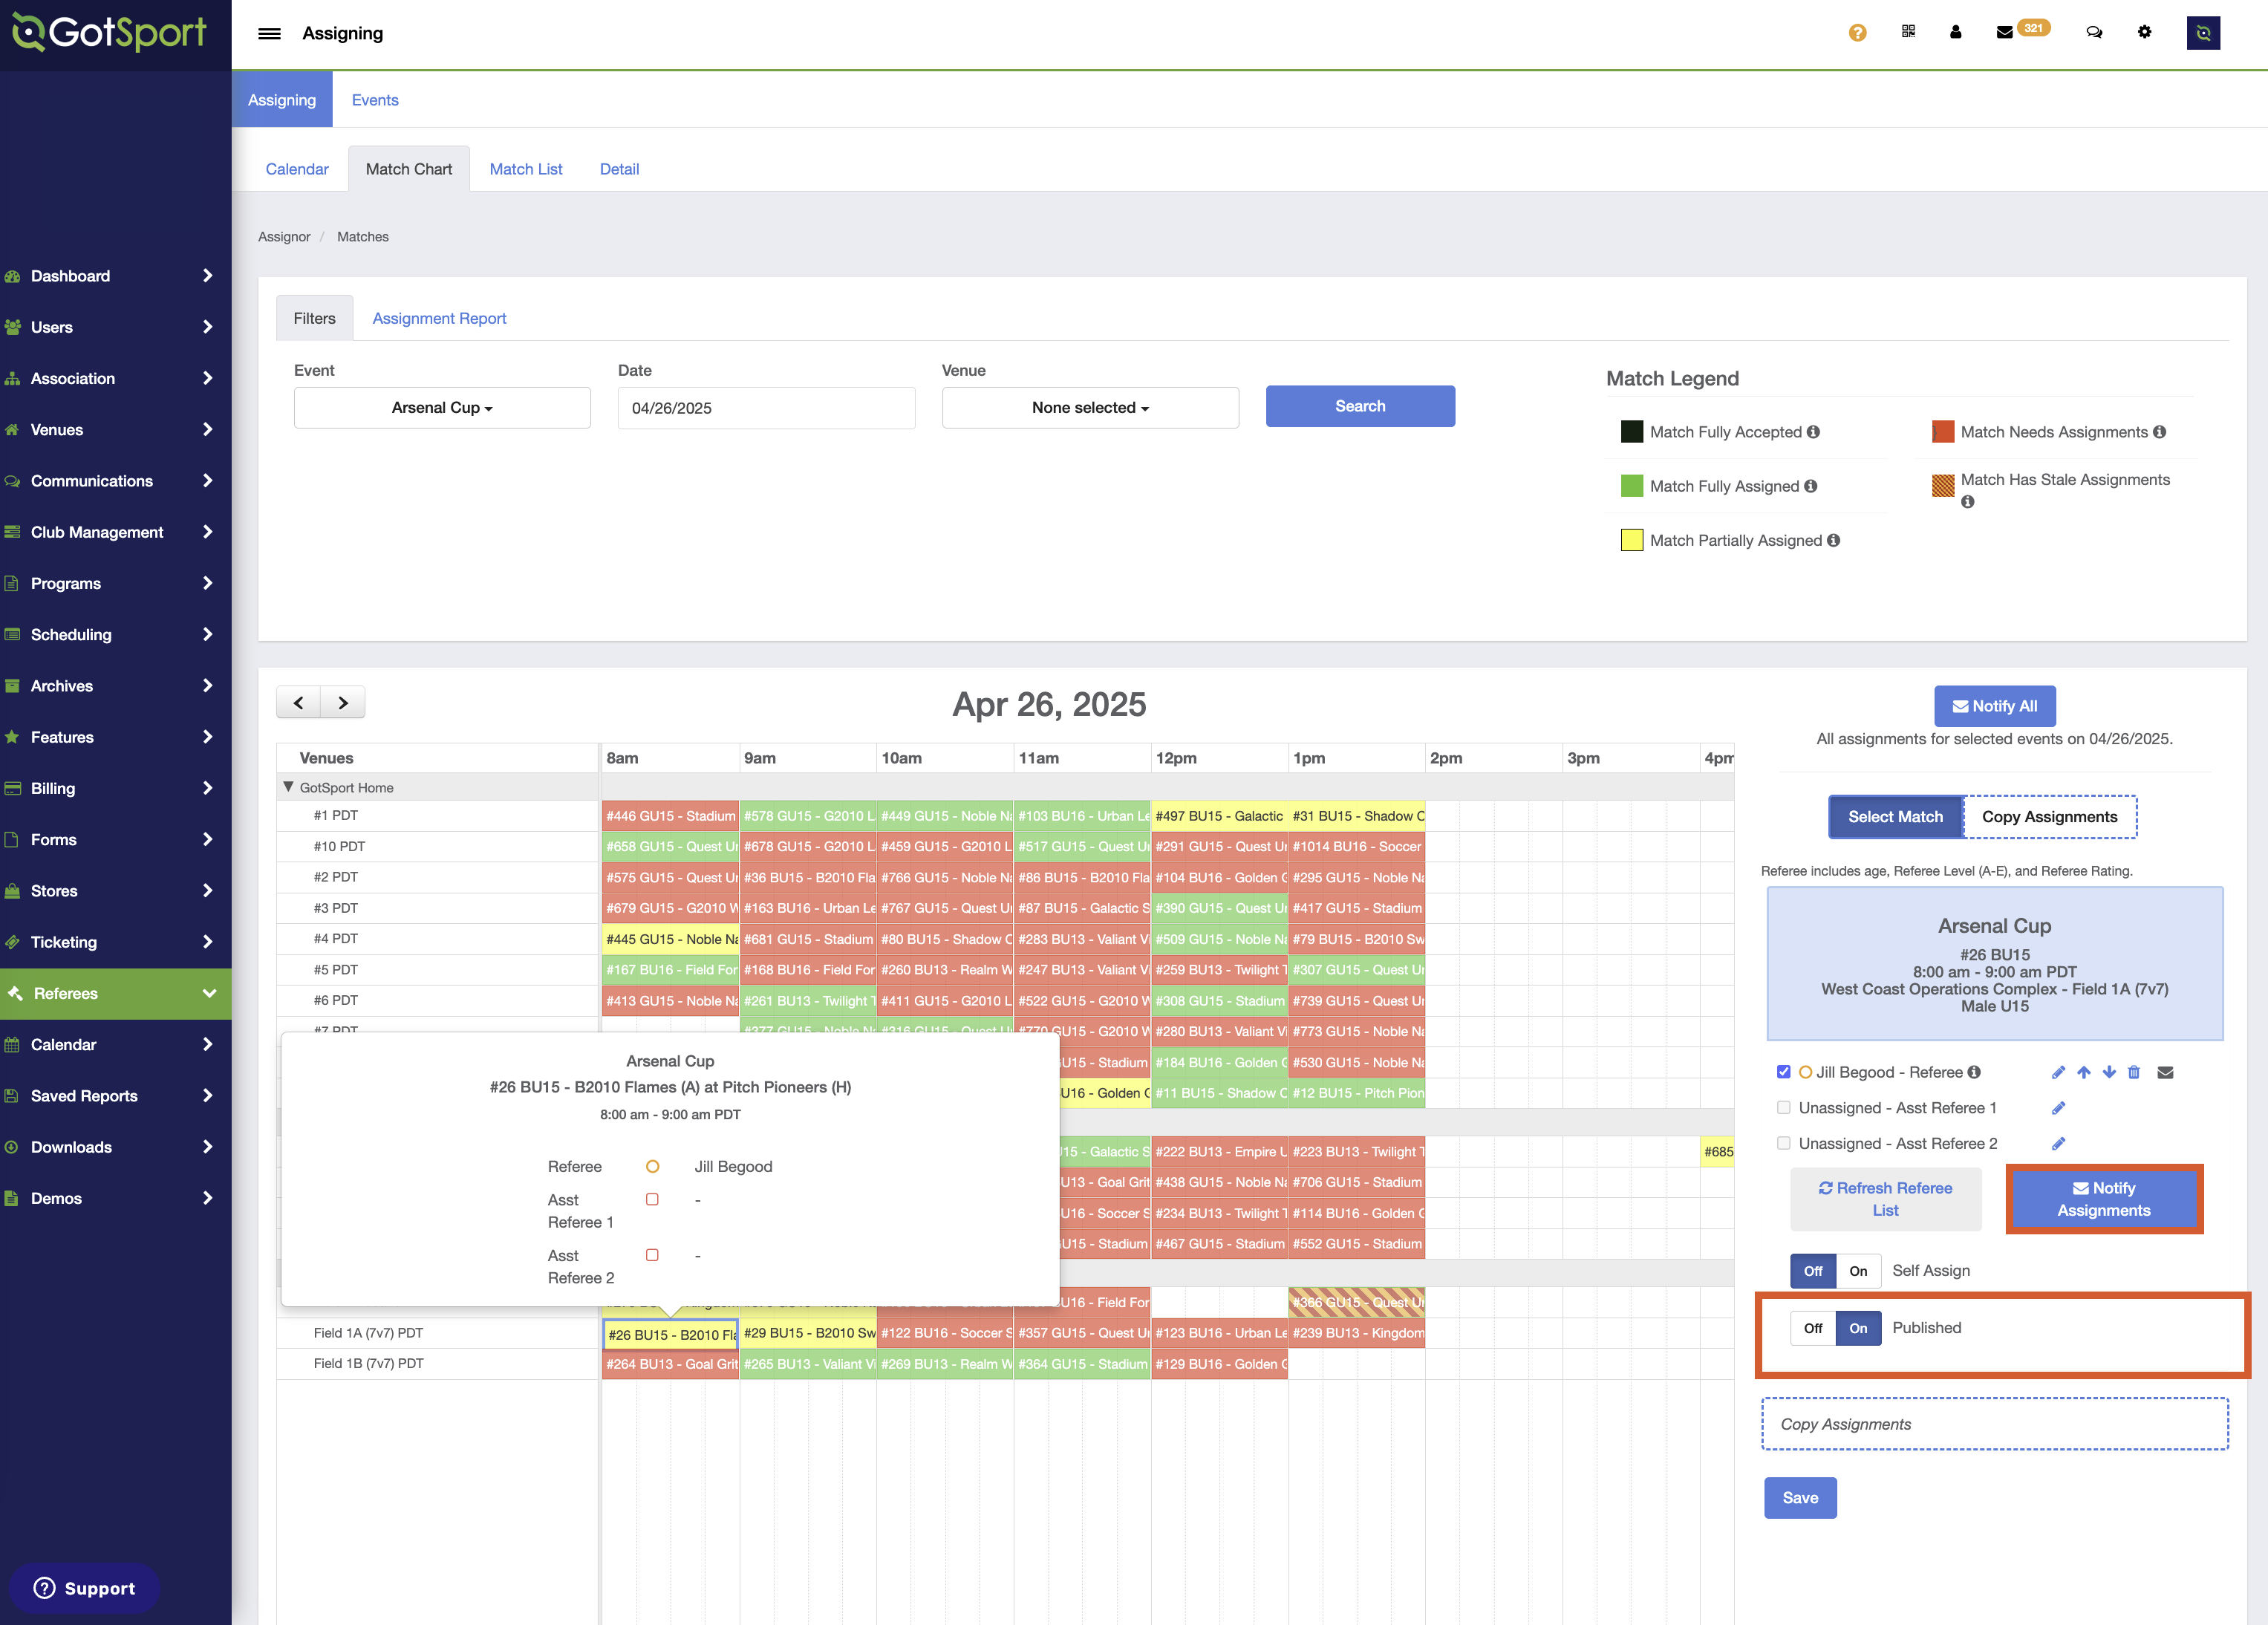Click the Match Fully Assigned green swatch
Screen dimensions: 2268x1625
pyautogui.click(x=1631, y=486)
